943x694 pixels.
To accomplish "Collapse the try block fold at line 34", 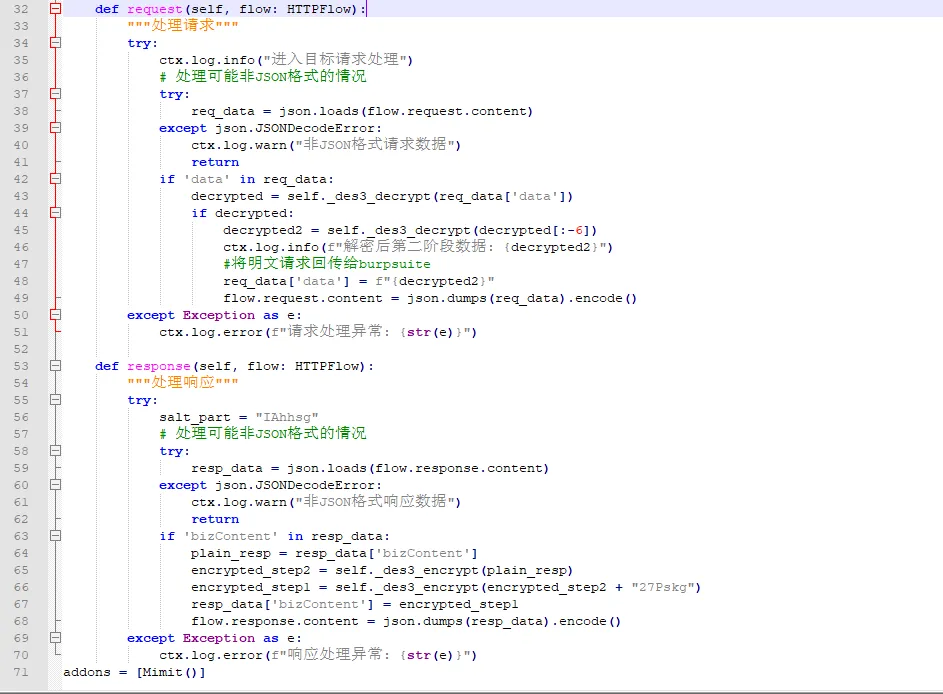I will [55, 43].
